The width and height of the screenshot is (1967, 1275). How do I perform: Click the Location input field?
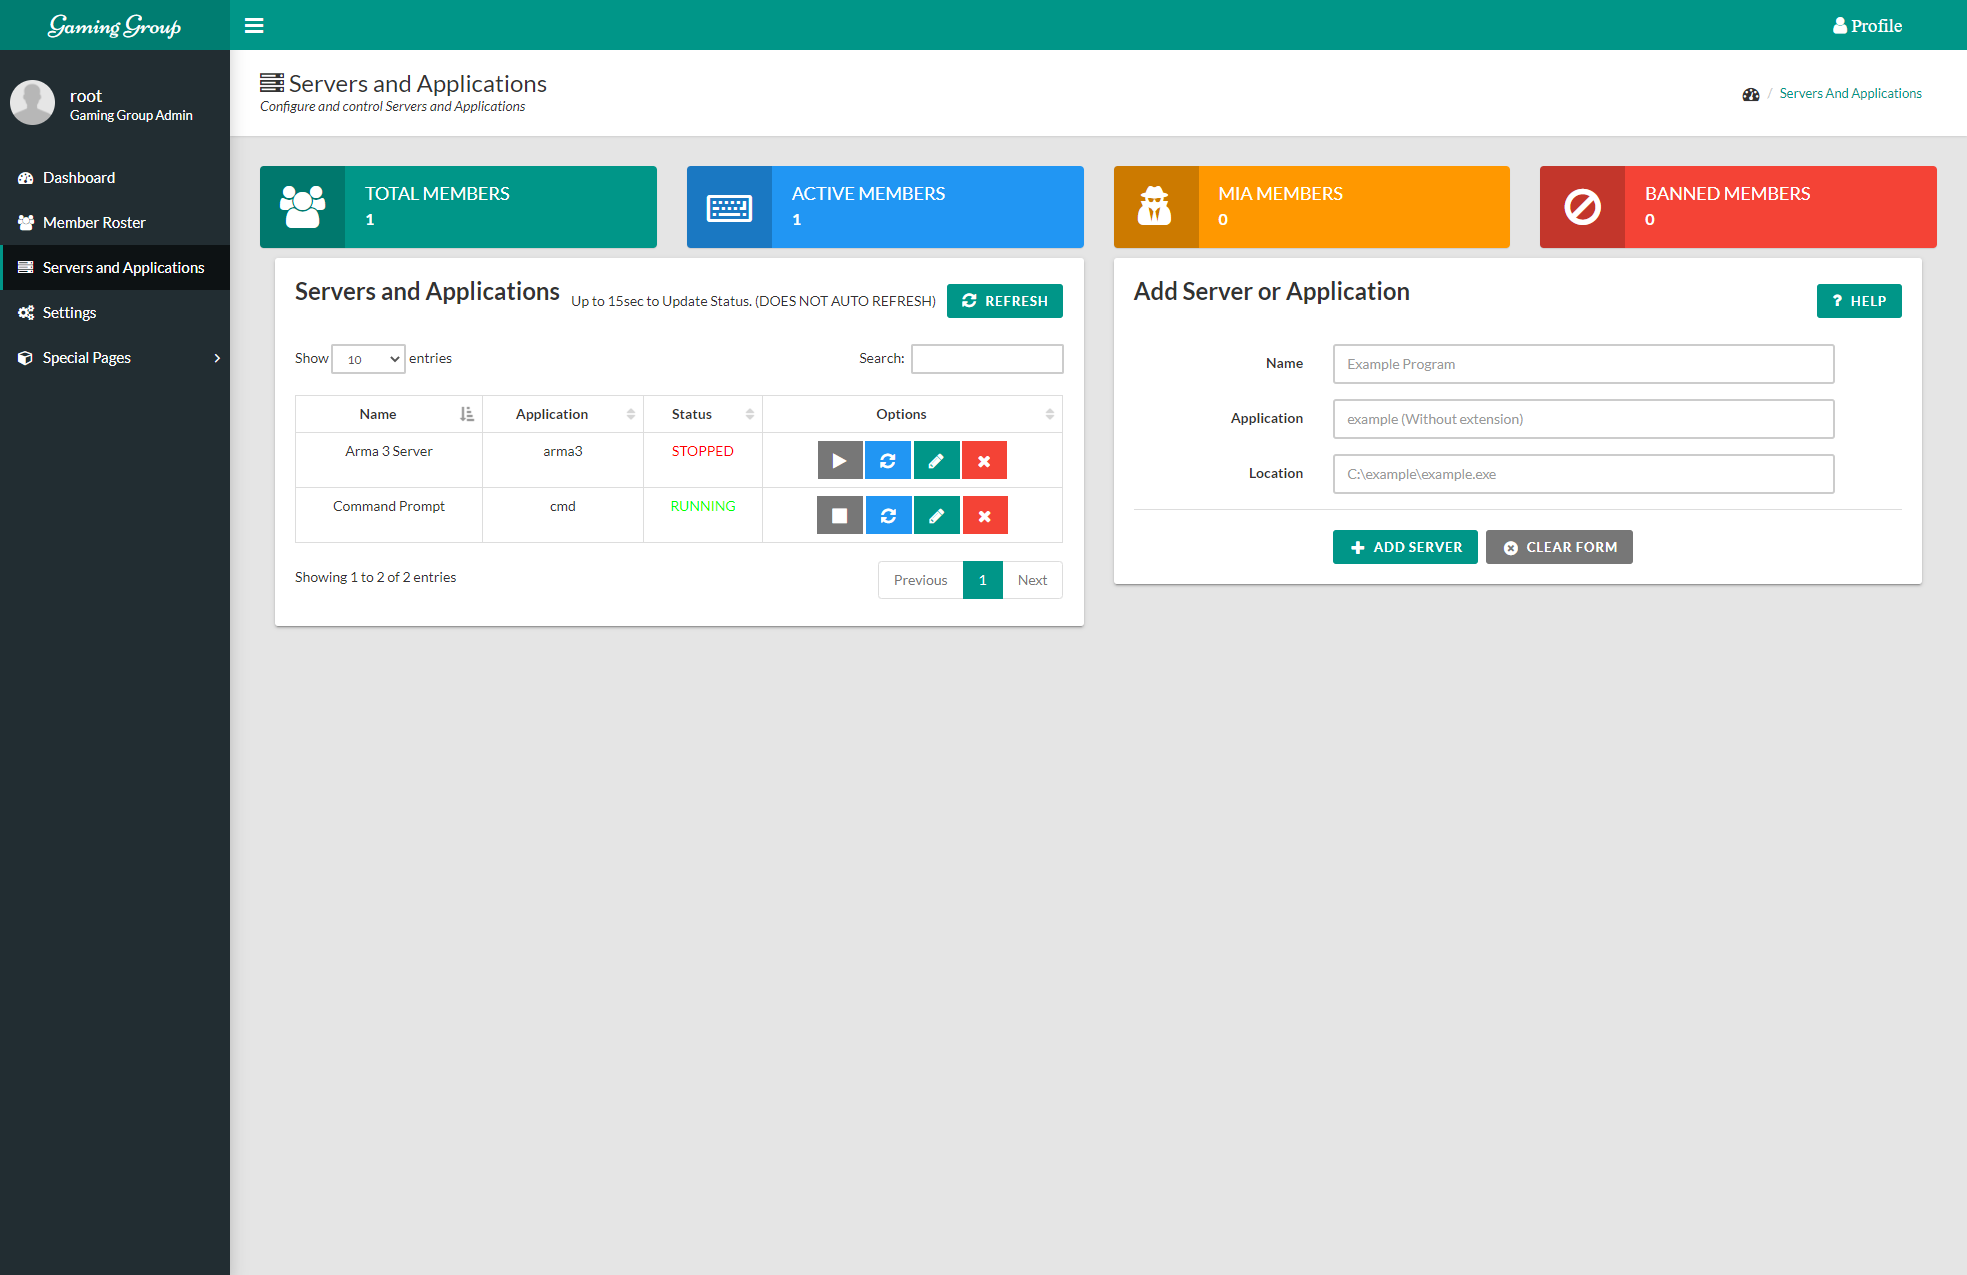point(1583,474)
